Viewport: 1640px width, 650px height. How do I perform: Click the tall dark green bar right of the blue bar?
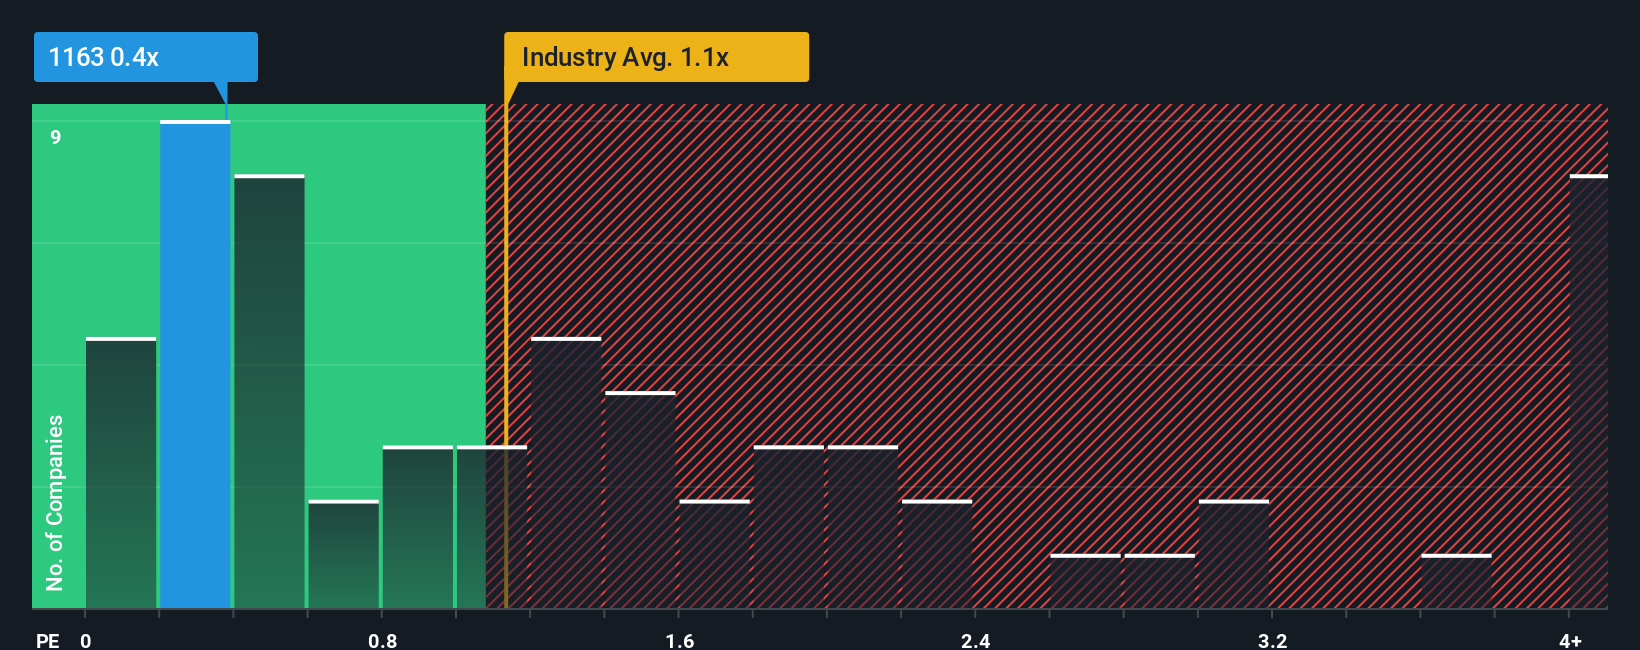[x=269, y=391]
